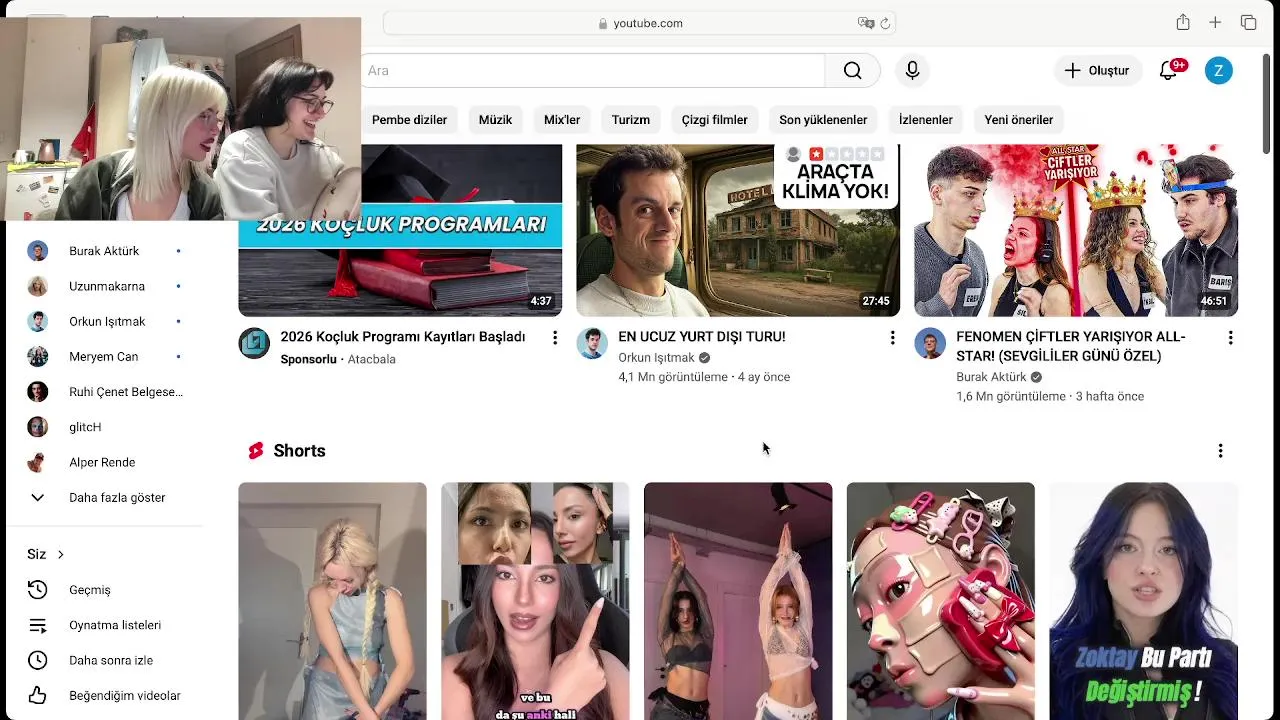Open the blonde braids Short thumbnail
1280x720 pixels.
click(332, 601)
